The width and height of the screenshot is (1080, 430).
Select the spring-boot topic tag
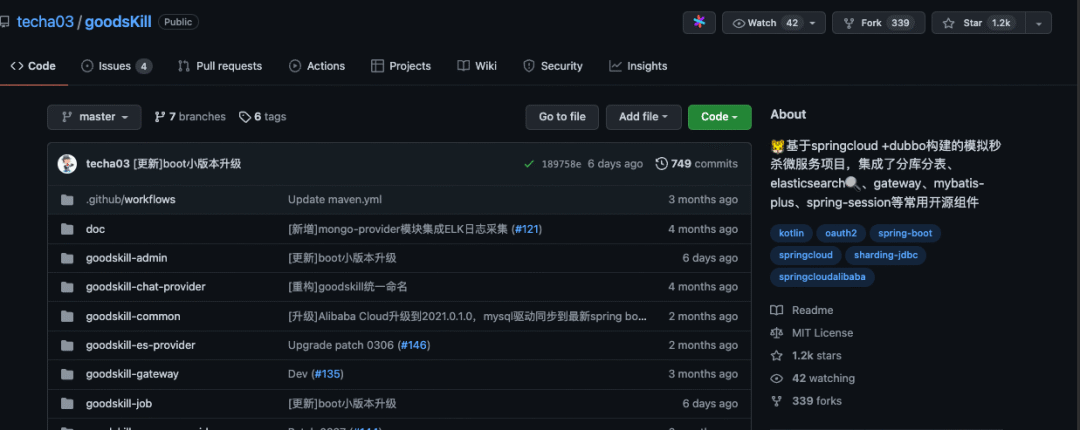click(x=905, y=234)
